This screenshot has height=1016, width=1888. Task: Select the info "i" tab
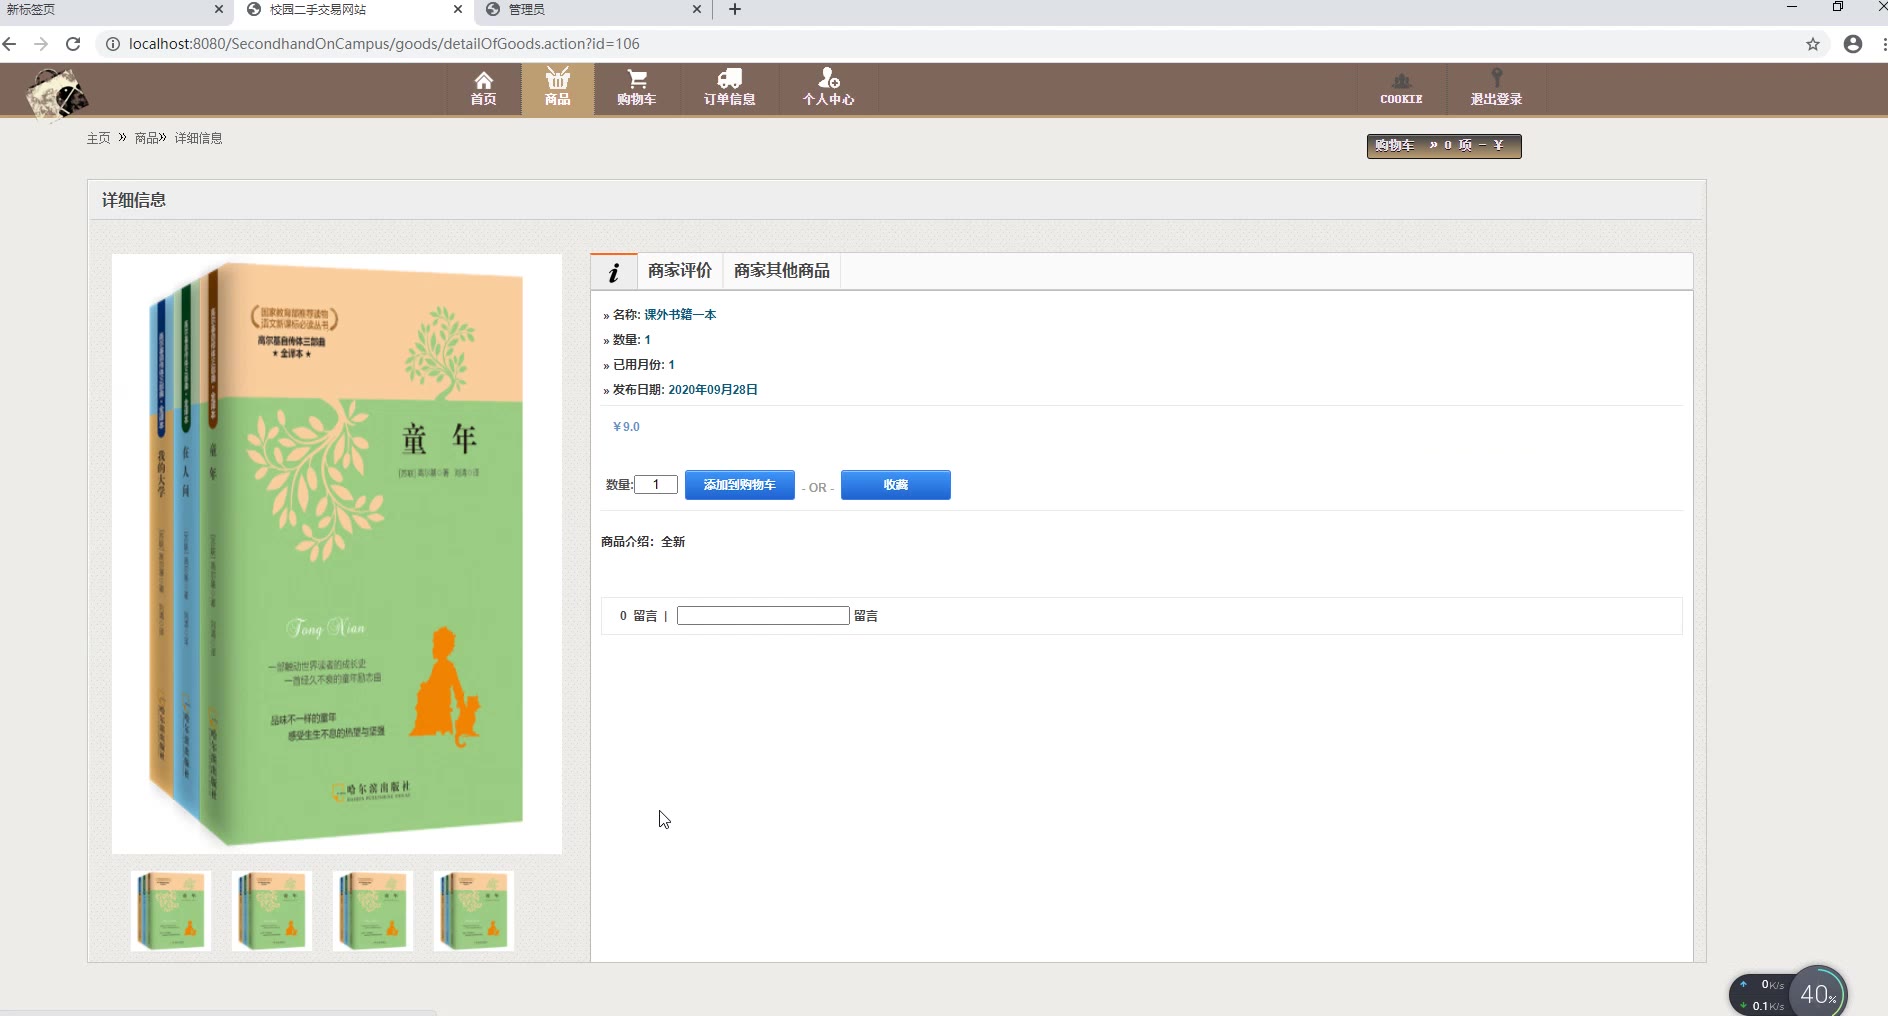coord(614,271)
